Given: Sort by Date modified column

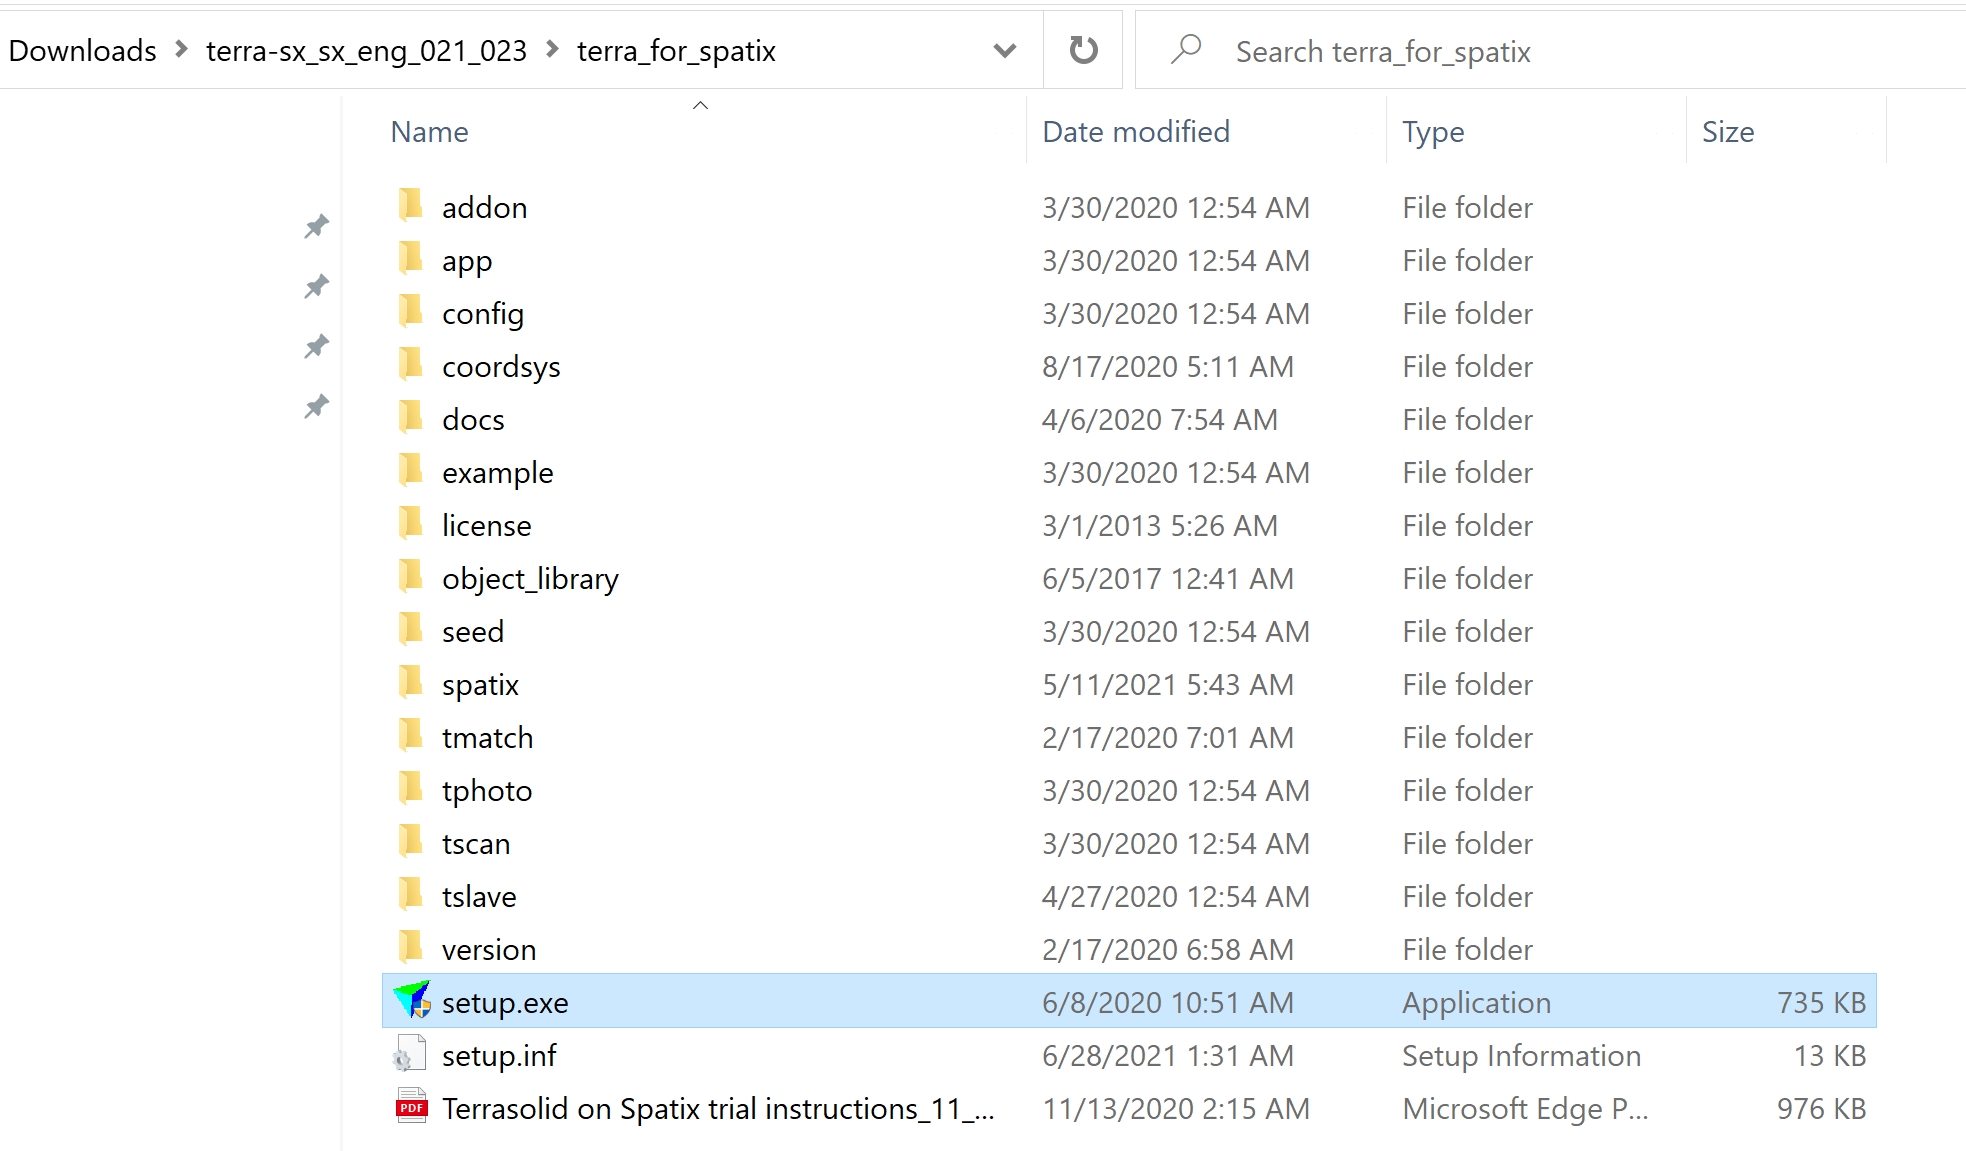Looking at the screenshot, I should (1135, 132).
